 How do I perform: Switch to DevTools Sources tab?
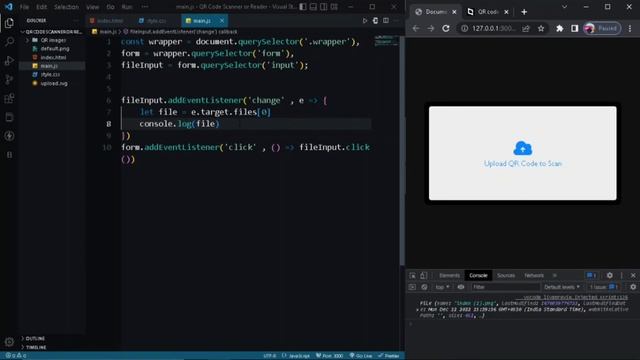[x=506, y=276]
